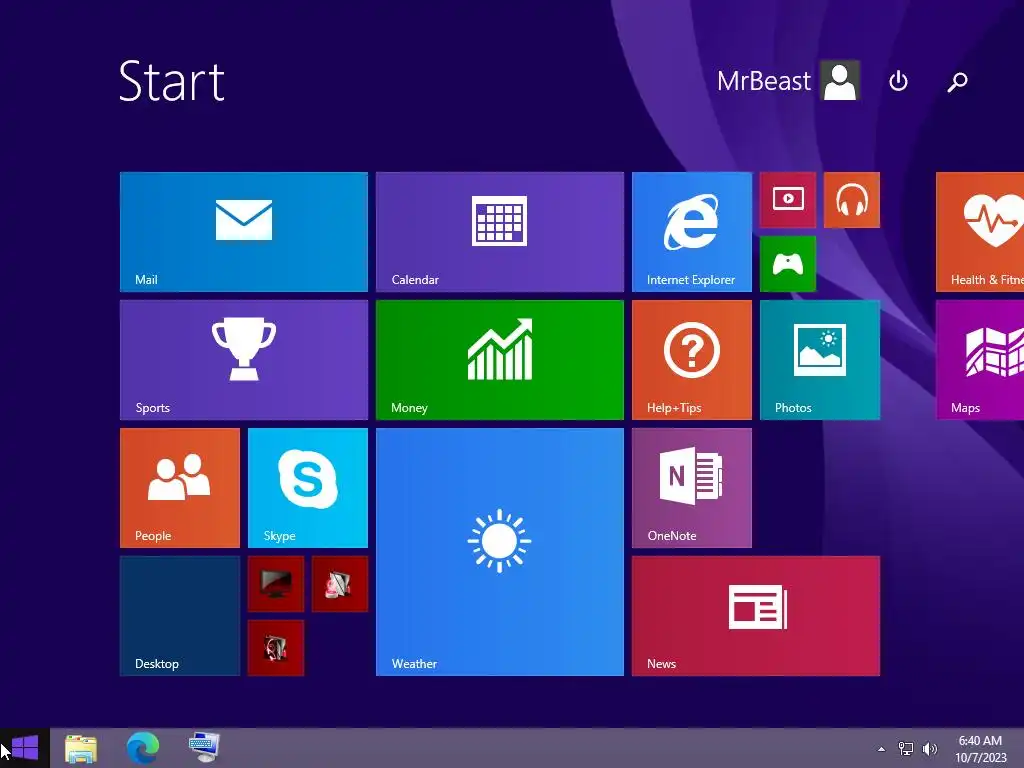The image size is (1024, 768).
Task: Open the Mail tile
Action: point(244,232)
